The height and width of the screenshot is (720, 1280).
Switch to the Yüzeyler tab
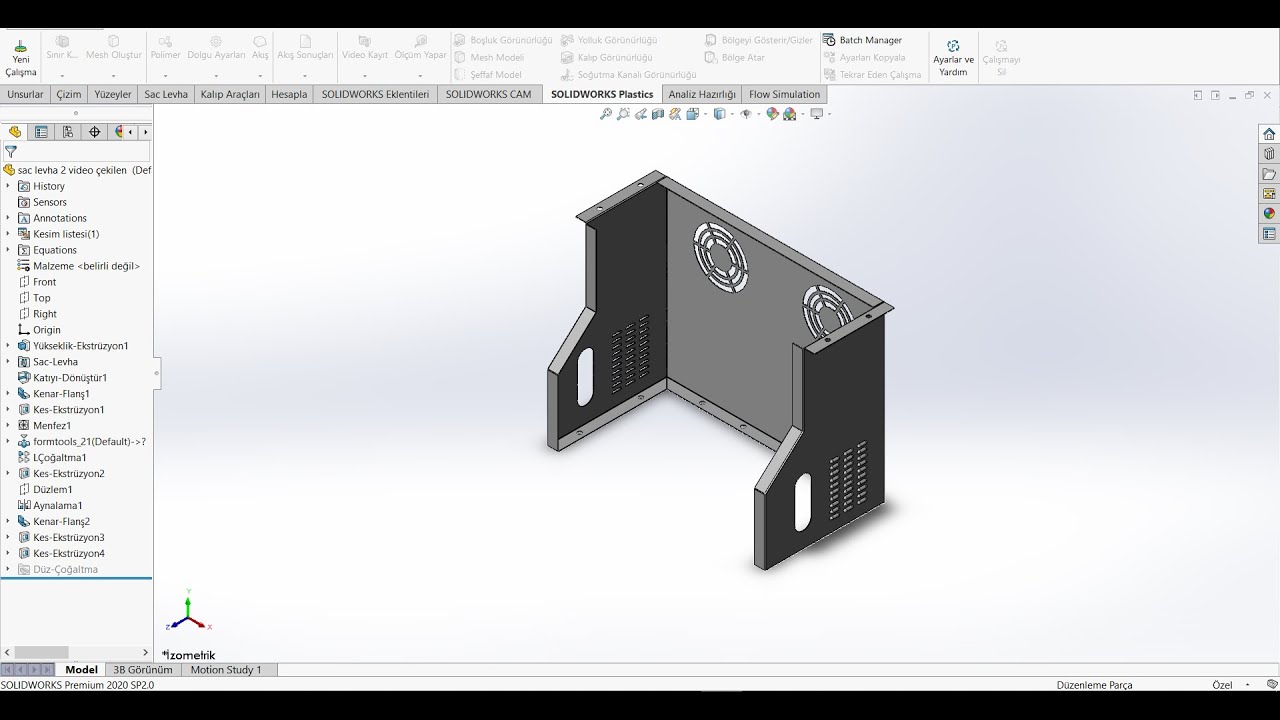113,95
